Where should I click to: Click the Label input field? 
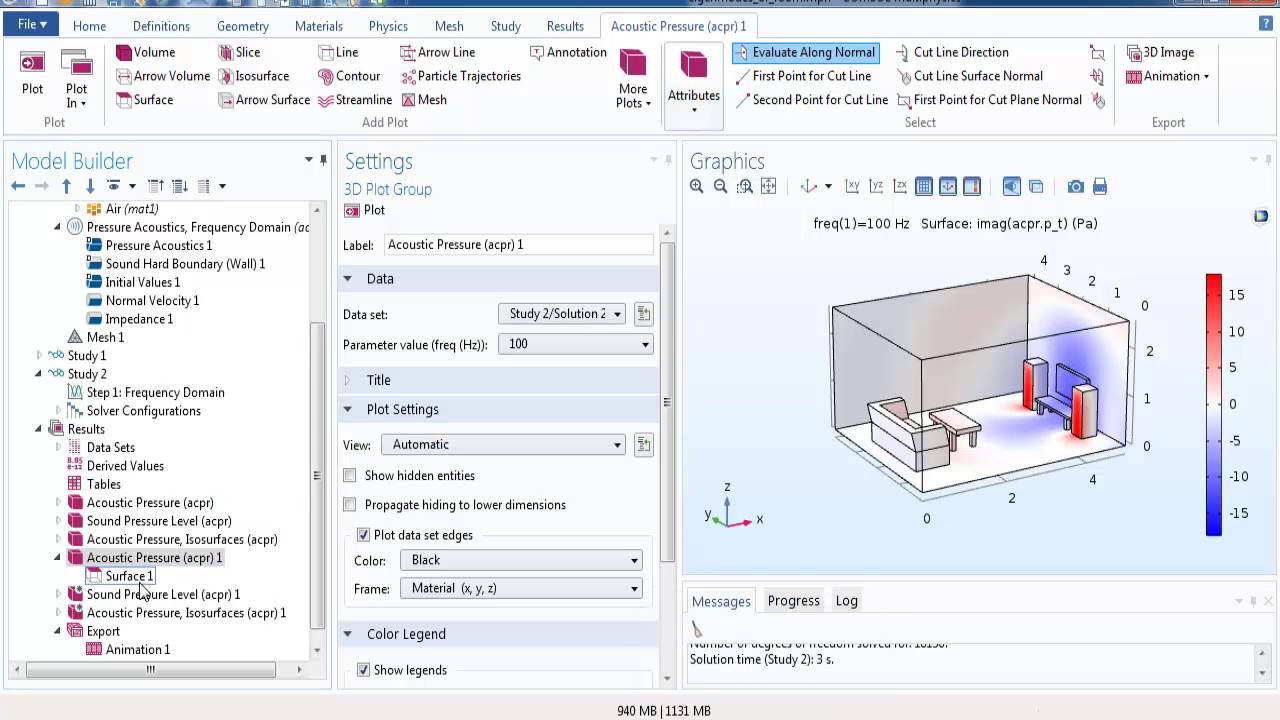pyautogui.click(x=518, y=245)
